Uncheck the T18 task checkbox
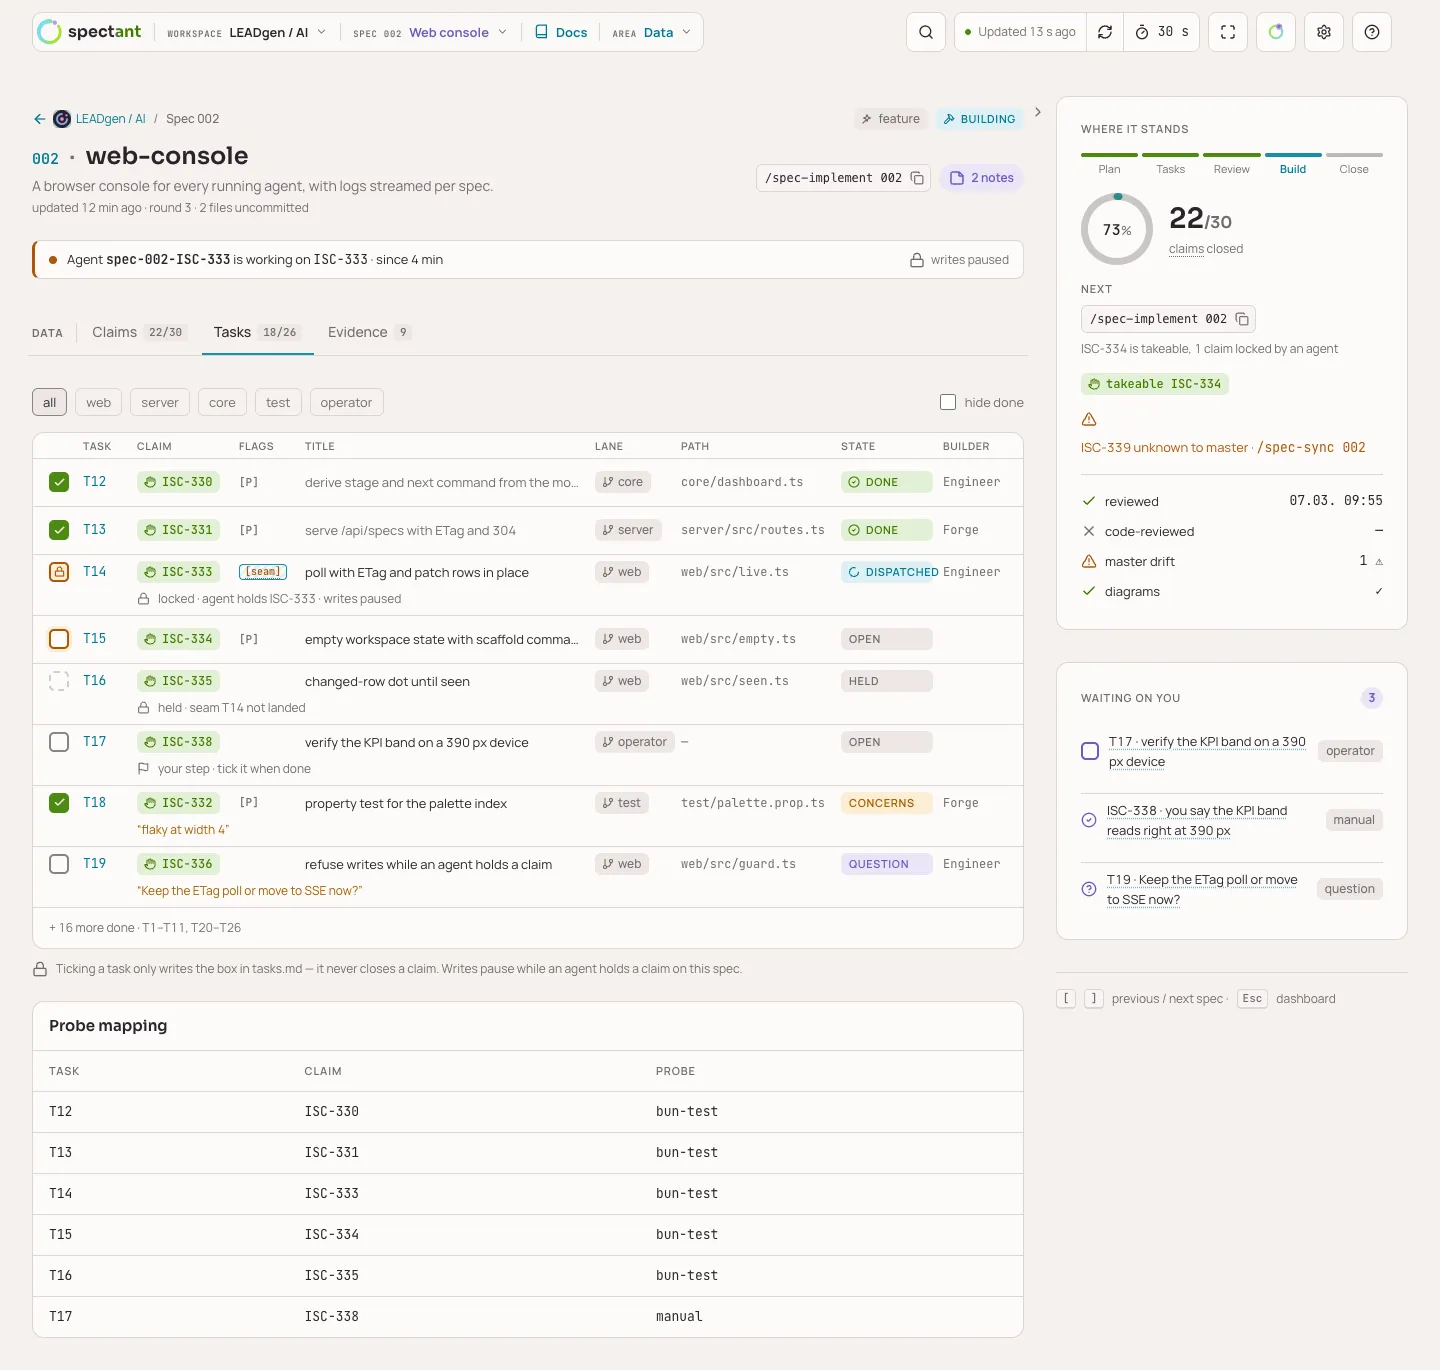This screenshot has height=1370, width=1440. pos(59,803)
